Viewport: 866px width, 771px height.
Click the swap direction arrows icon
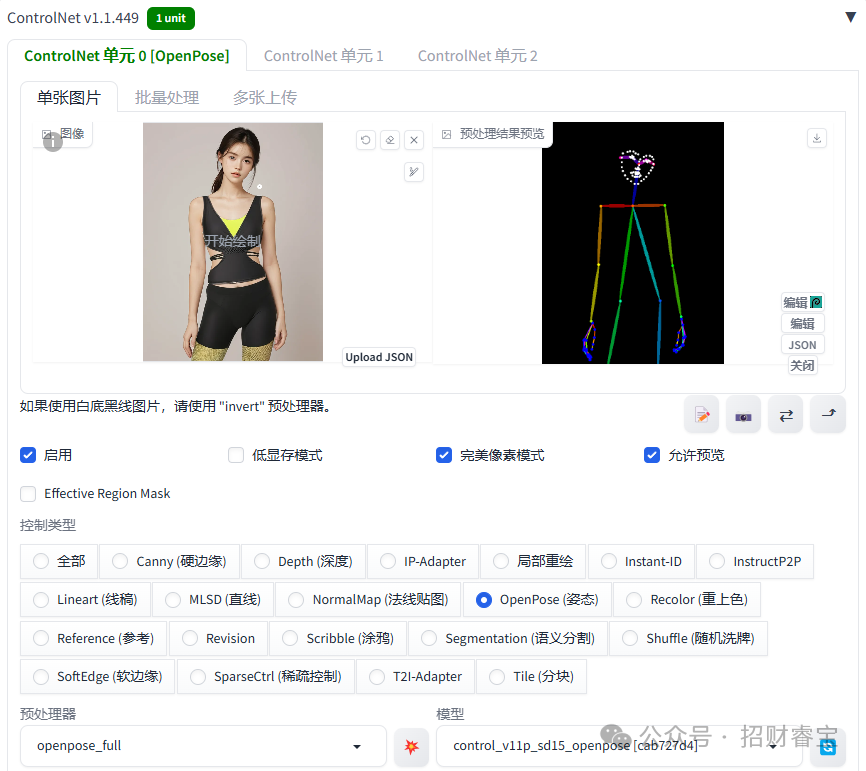point(785,414)
